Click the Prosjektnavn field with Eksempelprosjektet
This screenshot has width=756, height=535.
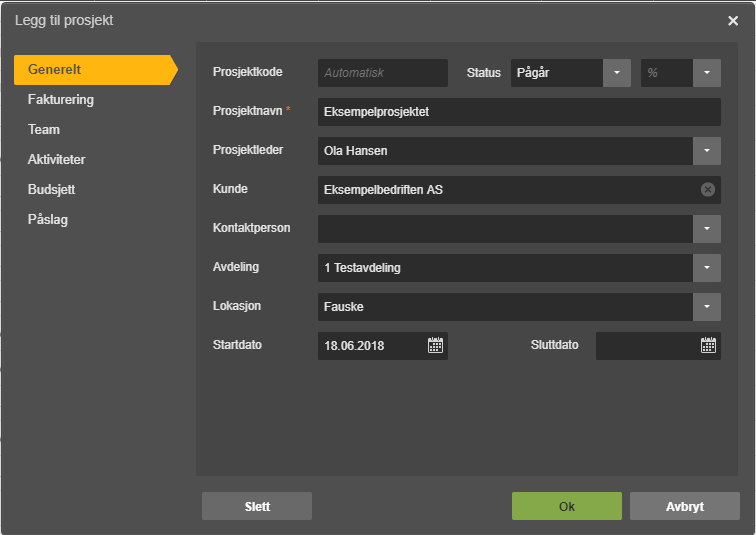pyautogui.click(x=519, y=112)
